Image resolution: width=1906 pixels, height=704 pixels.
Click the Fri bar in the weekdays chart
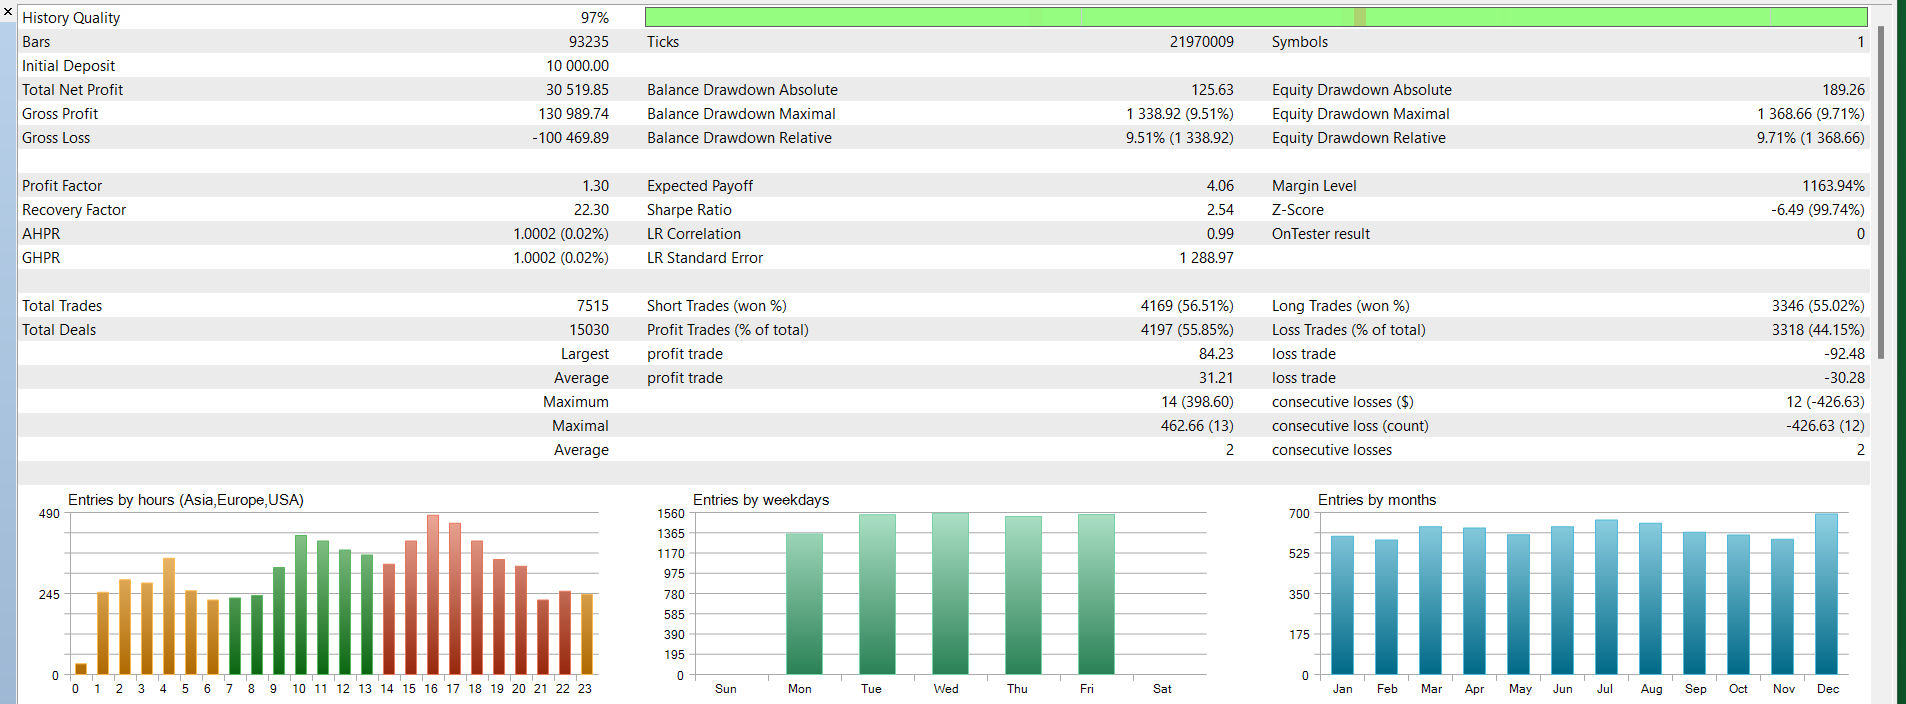click(1096, 595)
